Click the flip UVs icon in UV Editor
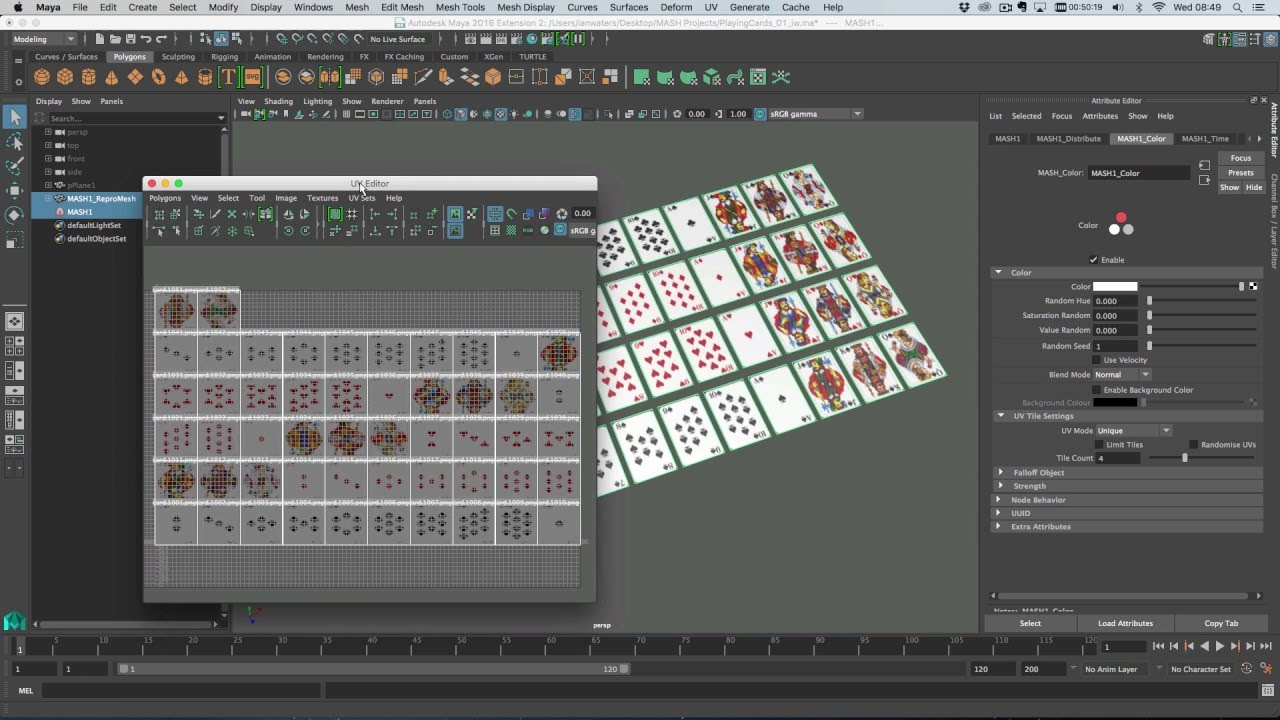Screen dimensions: 1280x720 pyautogui.click(x=289, y=214)
